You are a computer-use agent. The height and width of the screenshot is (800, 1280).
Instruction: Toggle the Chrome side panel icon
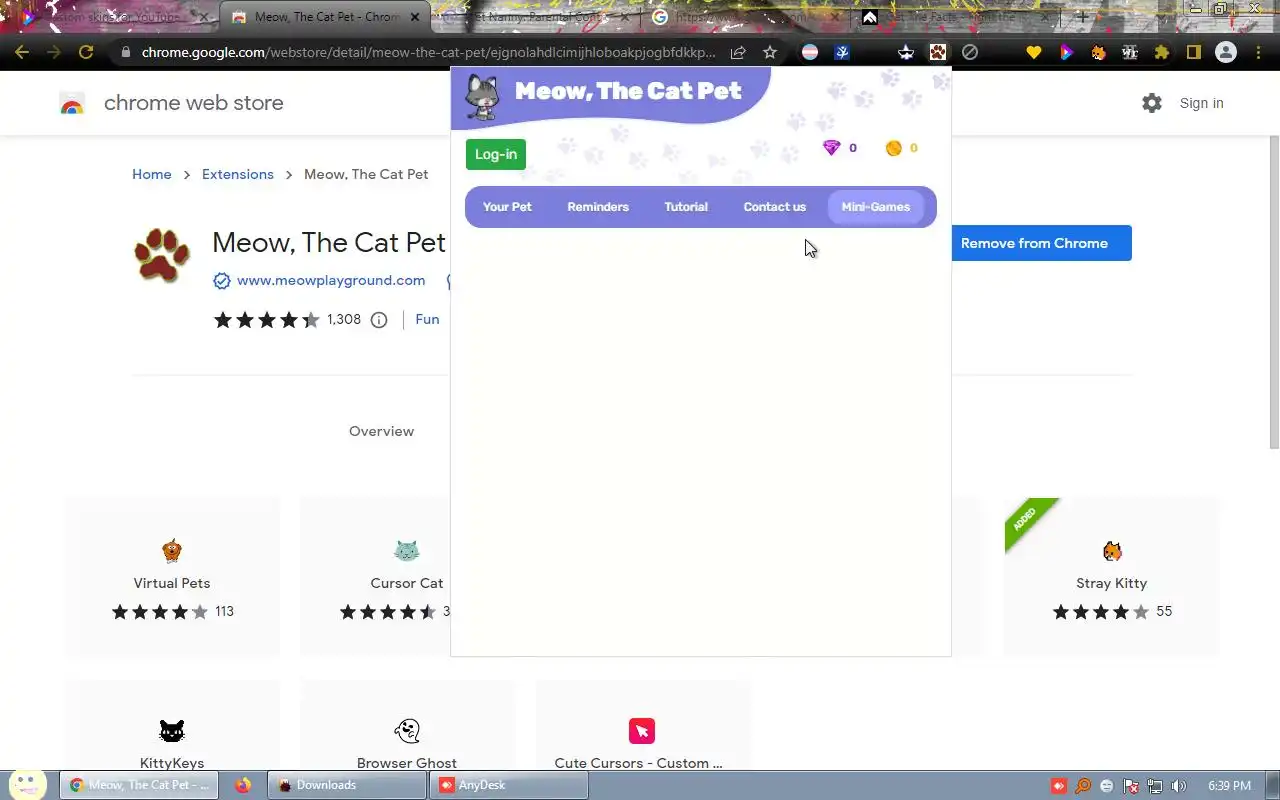click(x=1193, y=52)
